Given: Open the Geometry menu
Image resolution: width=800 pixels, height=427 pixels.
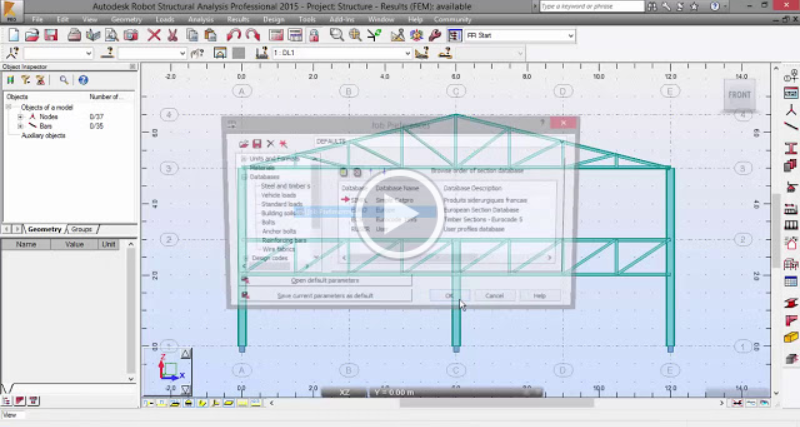Looking at the screenshot, I should coord(126,19).
